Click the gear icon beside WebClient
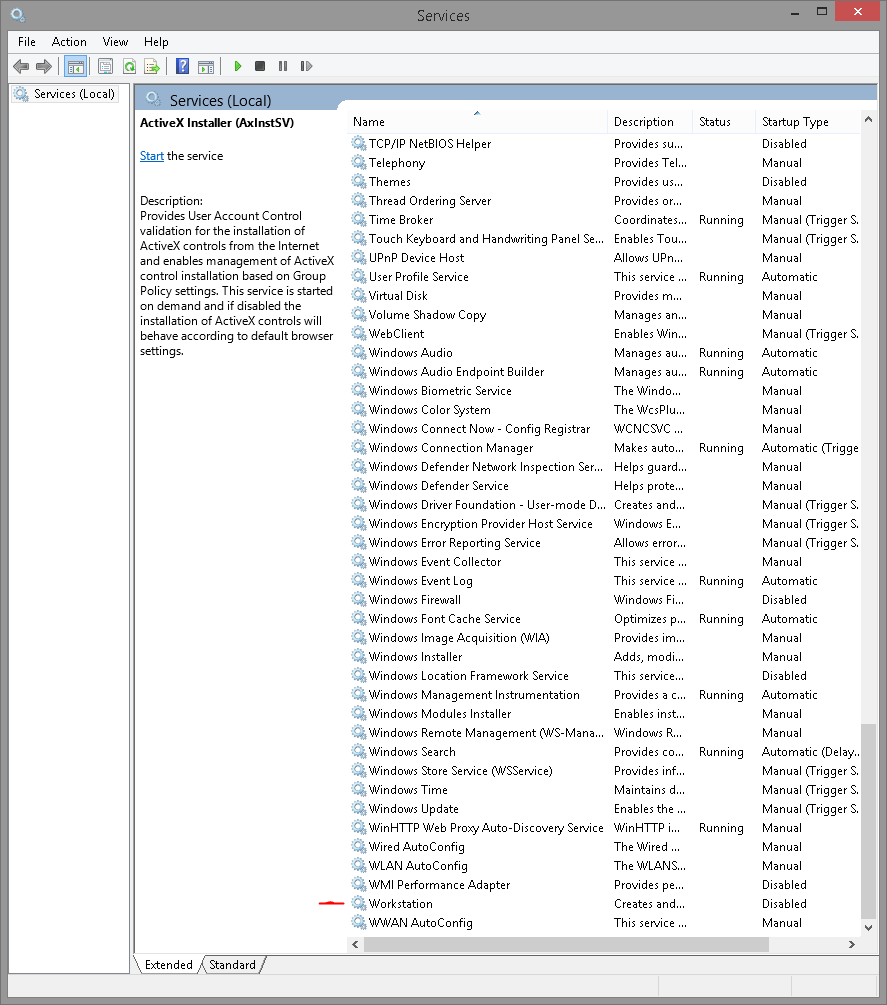 (x=359, y=333)
